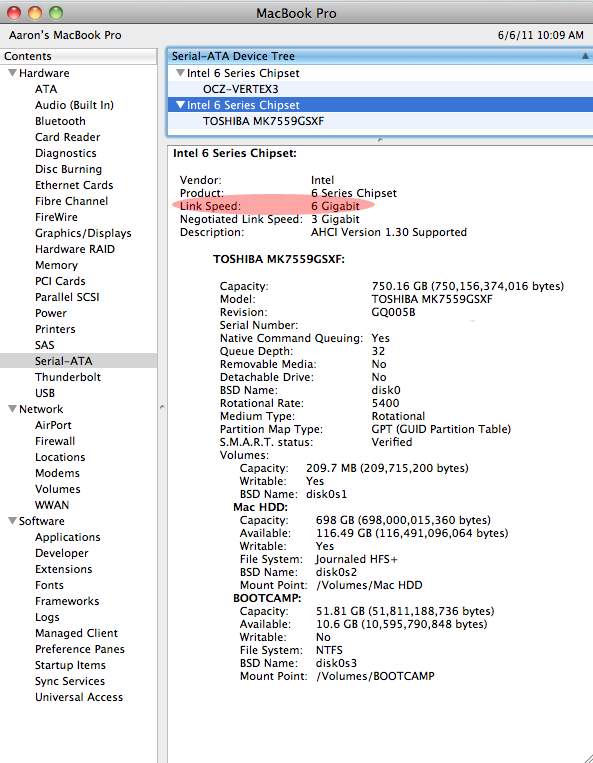Open Preference Panes entry
The width and height of the screenshot is (593, 763).
[x=79, y=649]
